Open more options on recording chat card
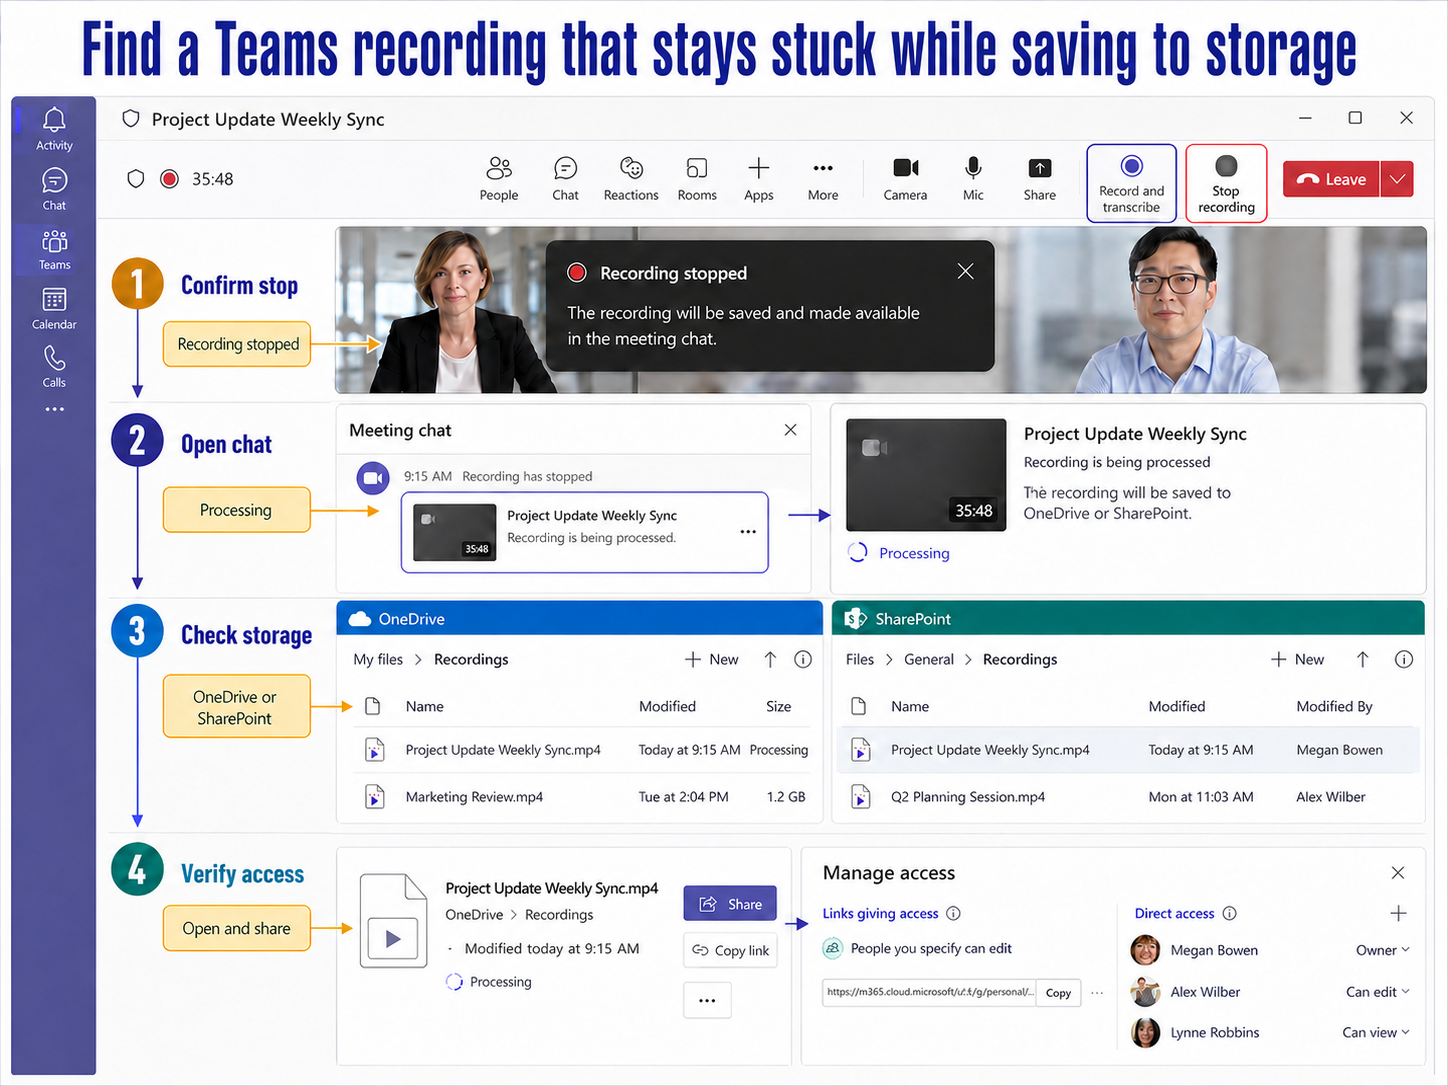Screen dimensions: 1448x1086 point(748,531)
